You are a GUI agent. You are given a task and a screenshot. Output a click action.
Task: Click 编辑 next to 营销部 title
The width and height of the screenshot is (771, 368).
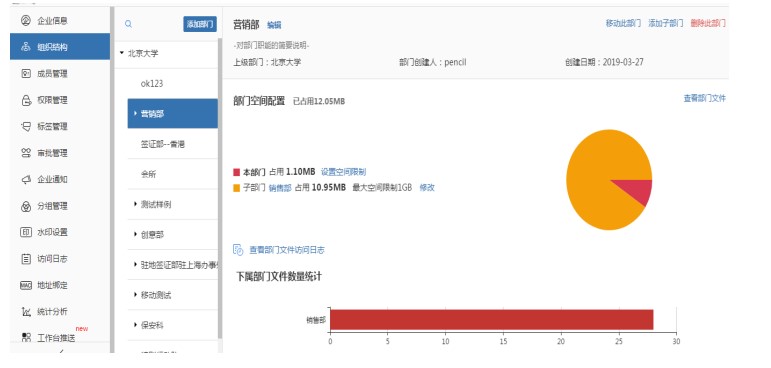pos(274,25)
